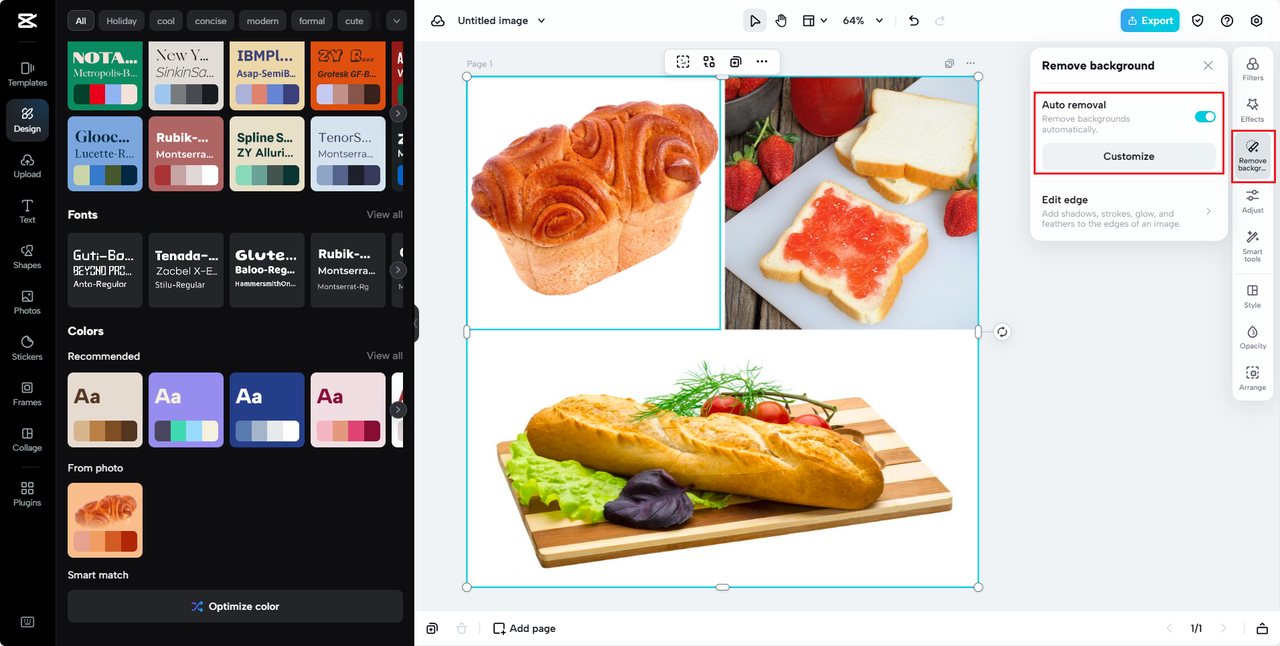Open the Frames sidebar panel
Screen dimensions: 1280x646
tap(27, 393)
